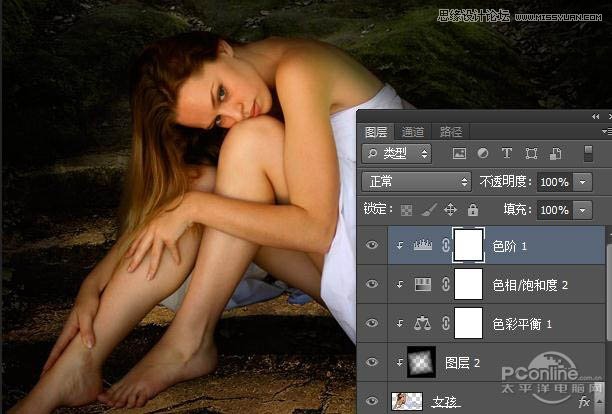Select 色彩平衡 1 layer mask thumbnail
612x414 pixels.
pyautogui.click(x=468, y=323)
